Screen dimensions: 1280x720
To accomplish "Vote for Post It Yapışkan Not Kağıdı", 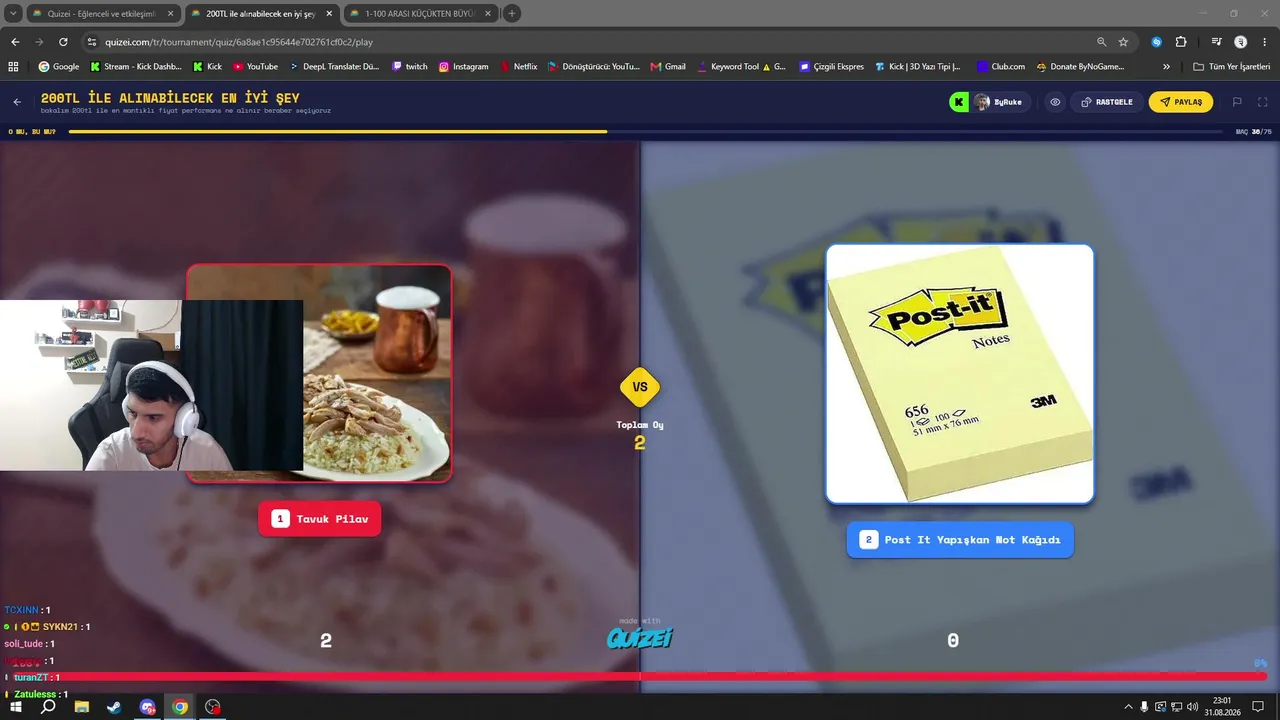I will coord(960,540).
